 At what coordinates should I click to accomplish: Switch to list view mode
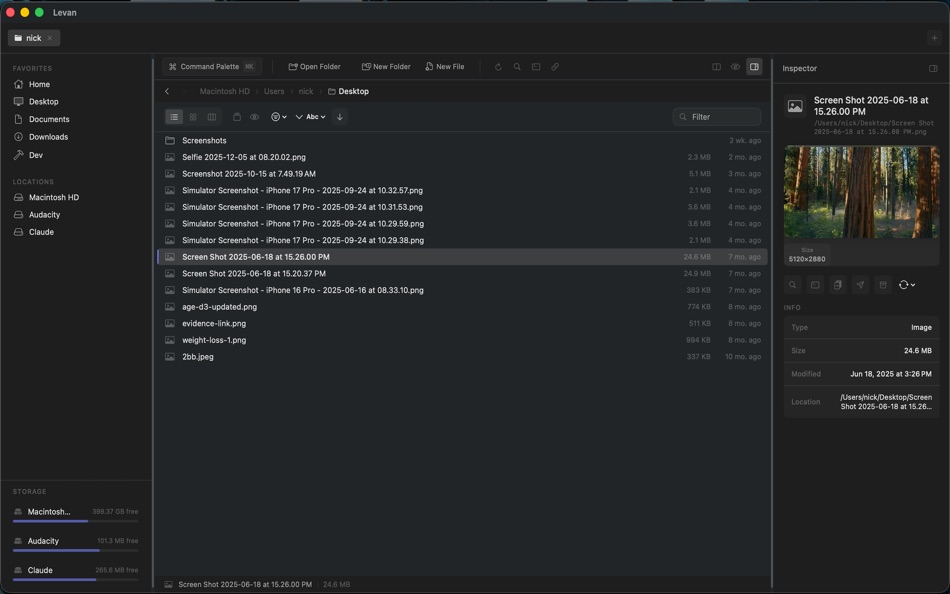point(174,117)
